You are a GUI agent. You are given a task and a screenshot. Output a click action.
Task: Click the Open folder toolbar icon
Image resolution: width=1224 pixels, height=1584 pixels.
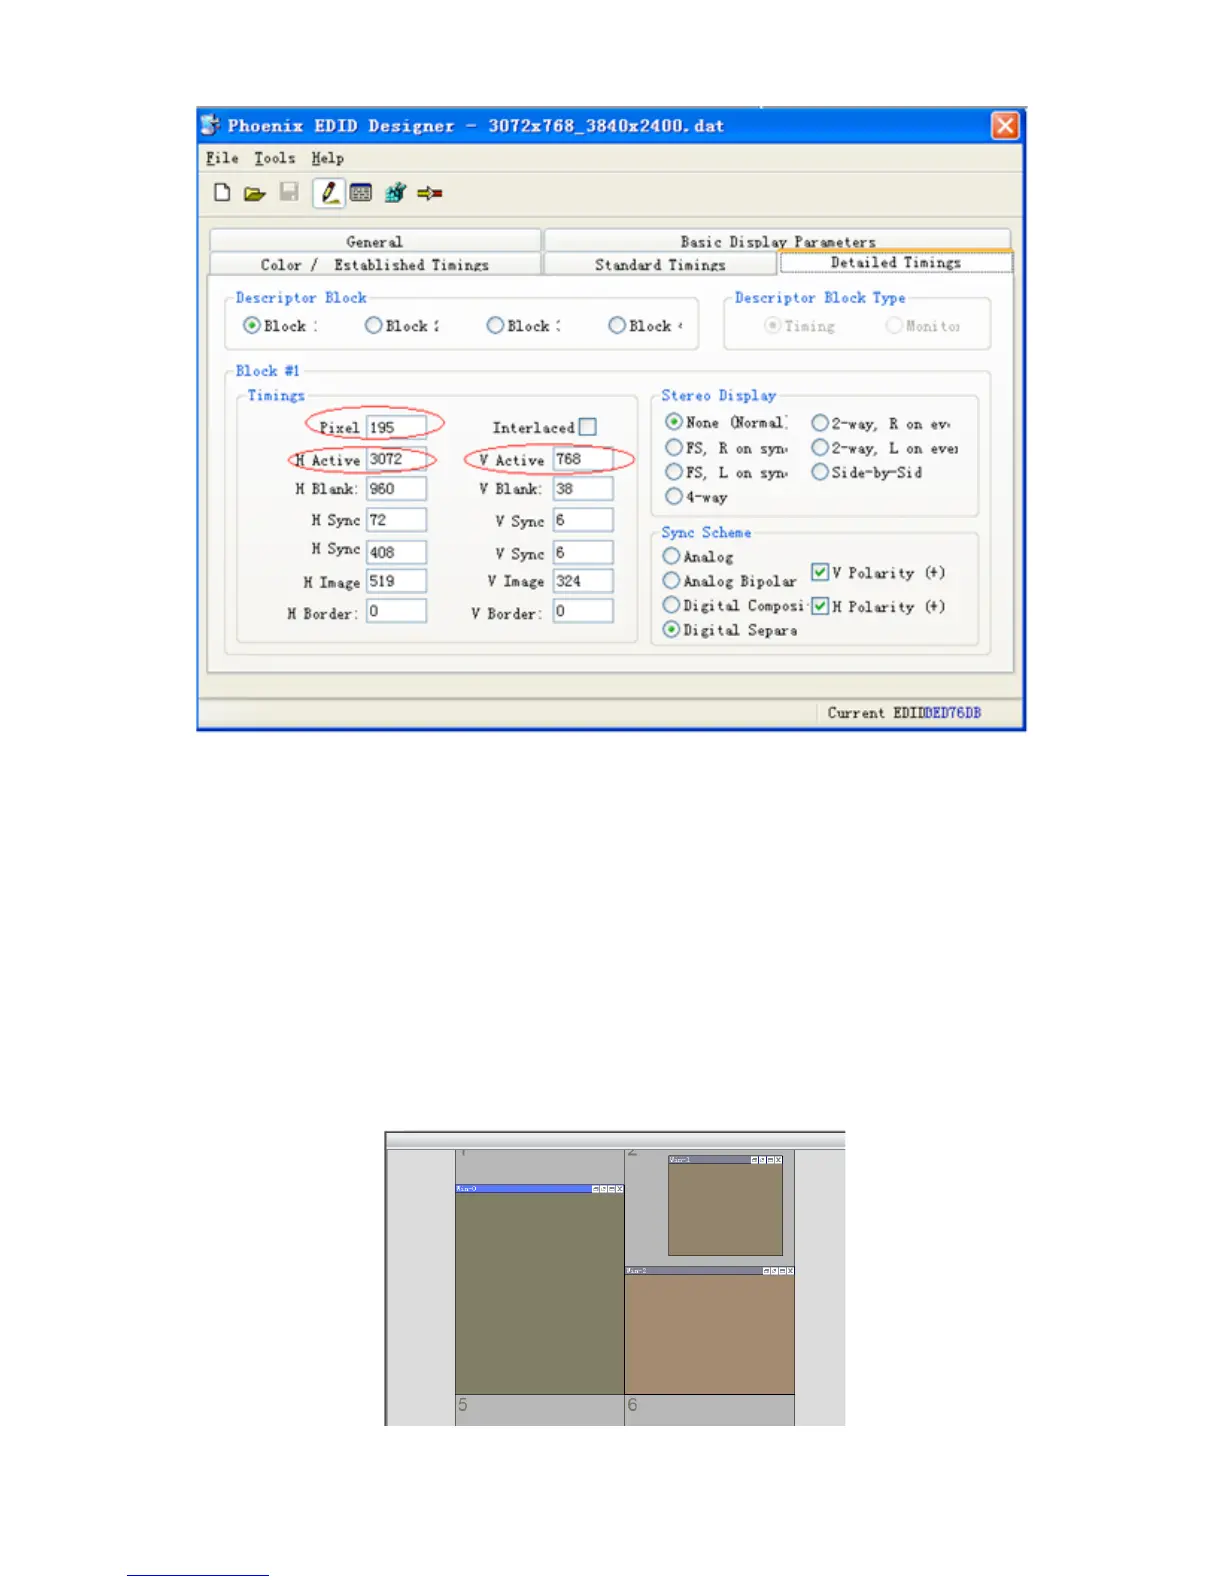[255, 193]
